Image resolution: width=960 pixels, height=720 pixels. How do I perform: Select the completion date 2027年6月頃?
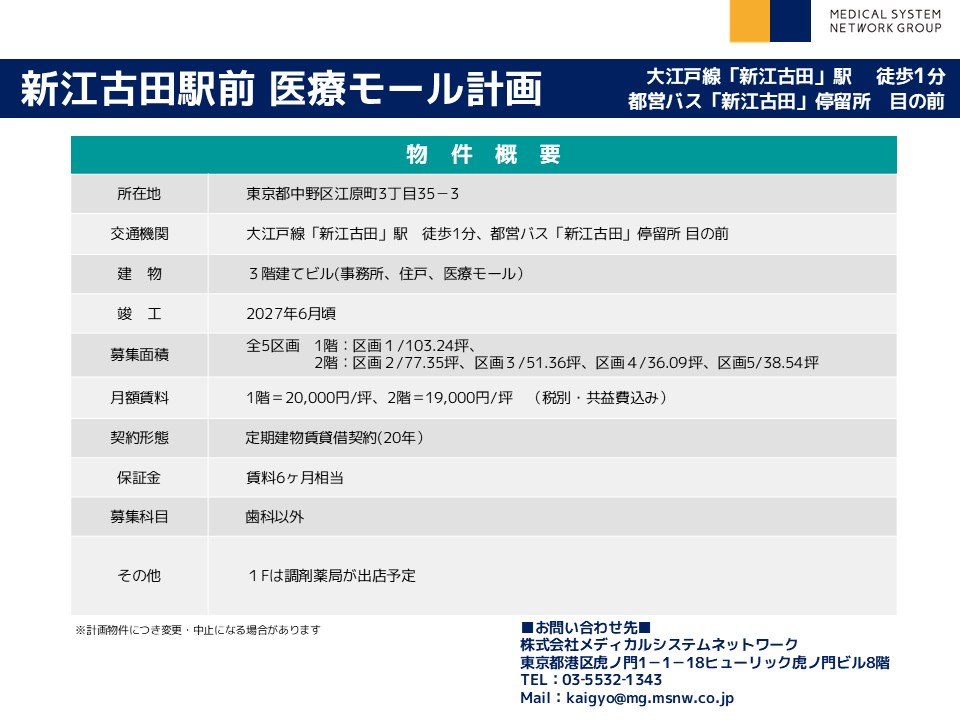290,314
